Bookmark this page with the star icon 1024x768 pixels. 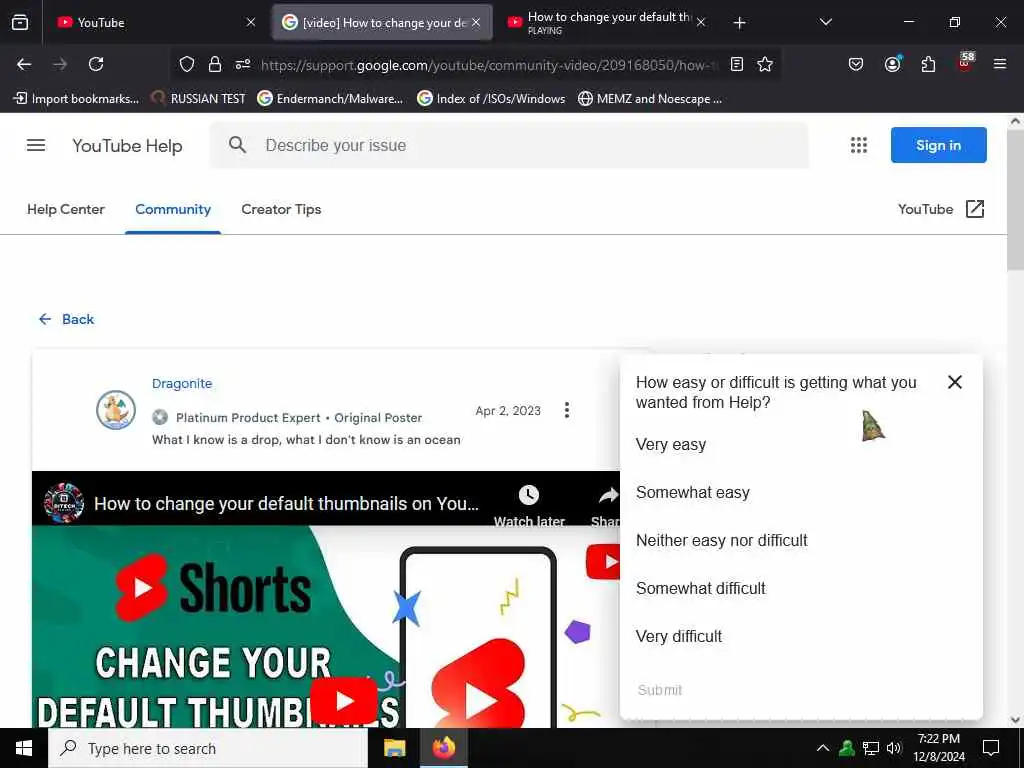(765, 64)
